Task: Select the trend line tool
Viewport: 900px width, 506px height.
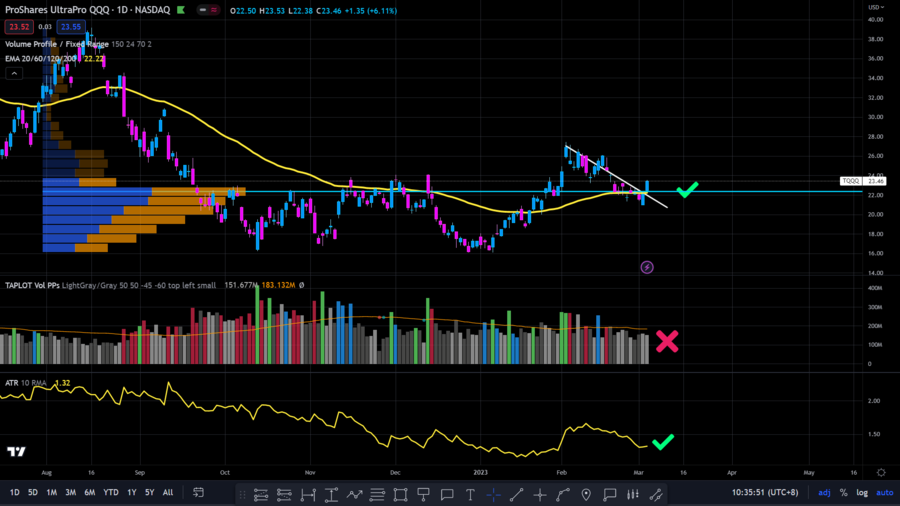Action: pyautogui.click(x=517, y=495)
